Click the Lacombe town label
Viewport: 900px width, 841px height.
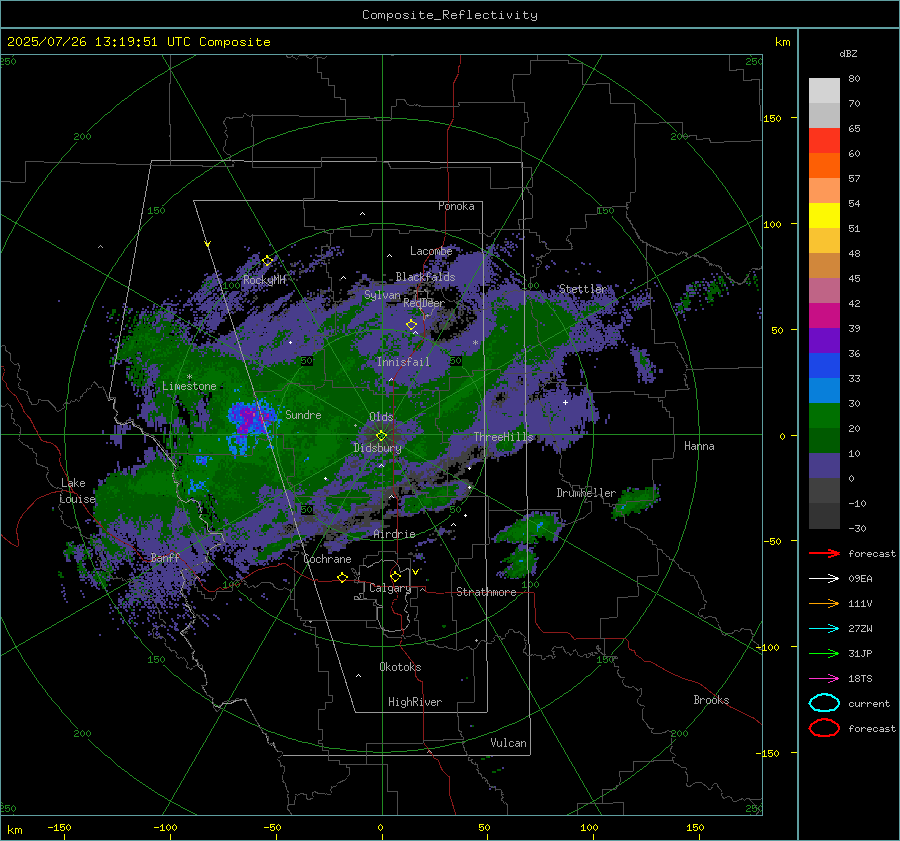click(431, 251)
